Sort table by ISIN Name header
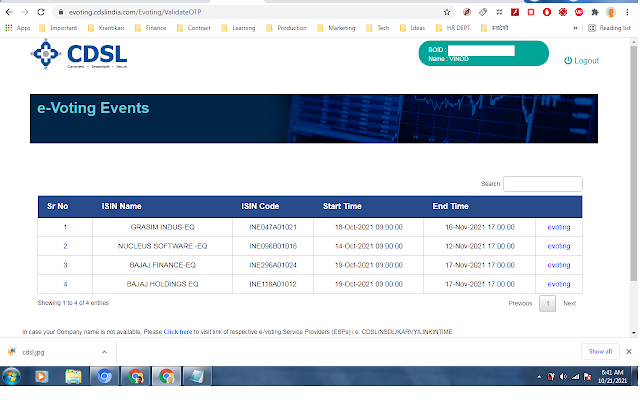This screenshot has height=400, width=640. coord(122,206)
